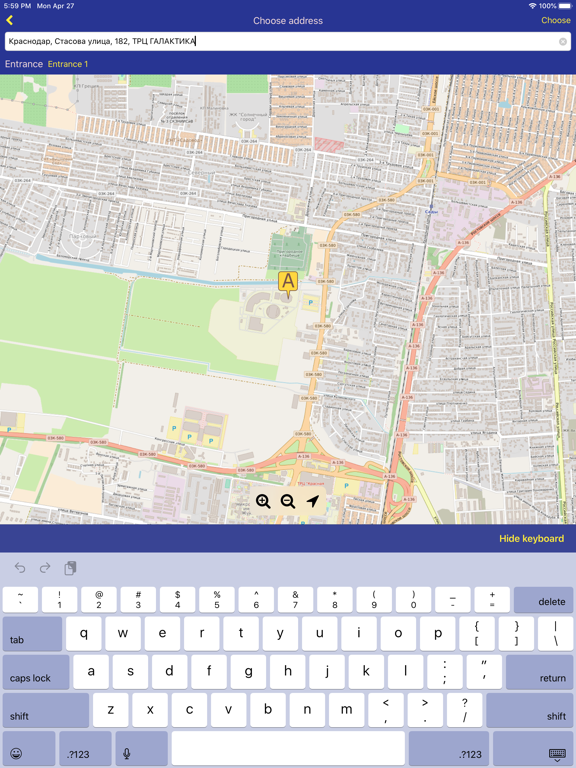Viewport: 576px width, 768px height.
Task: Tap redo icon above keyboard
Action: (45, 568)
